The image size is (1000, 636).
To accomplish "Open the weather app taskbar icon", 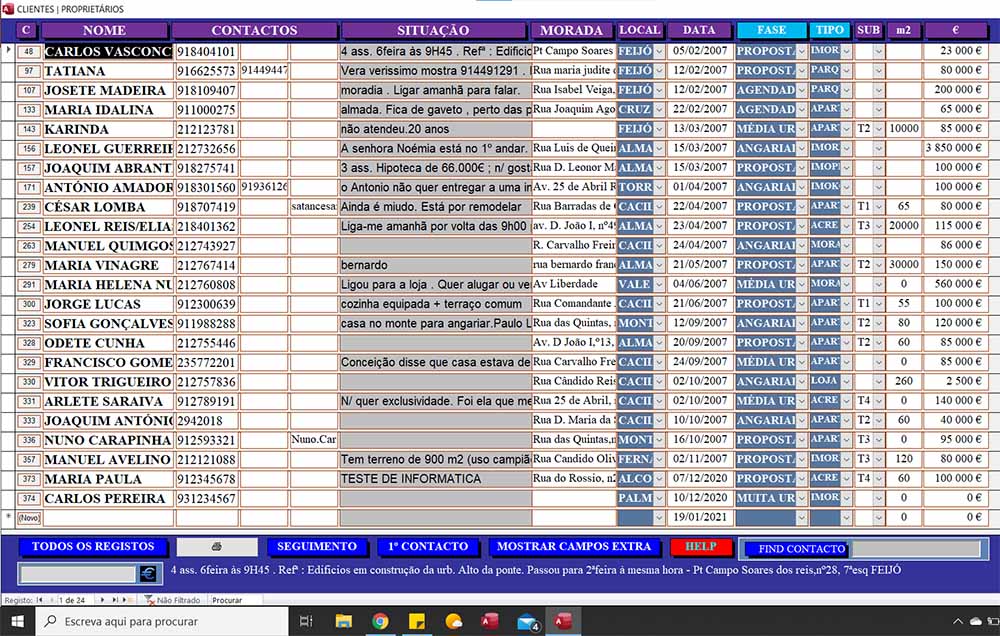I will coord(453,621).
